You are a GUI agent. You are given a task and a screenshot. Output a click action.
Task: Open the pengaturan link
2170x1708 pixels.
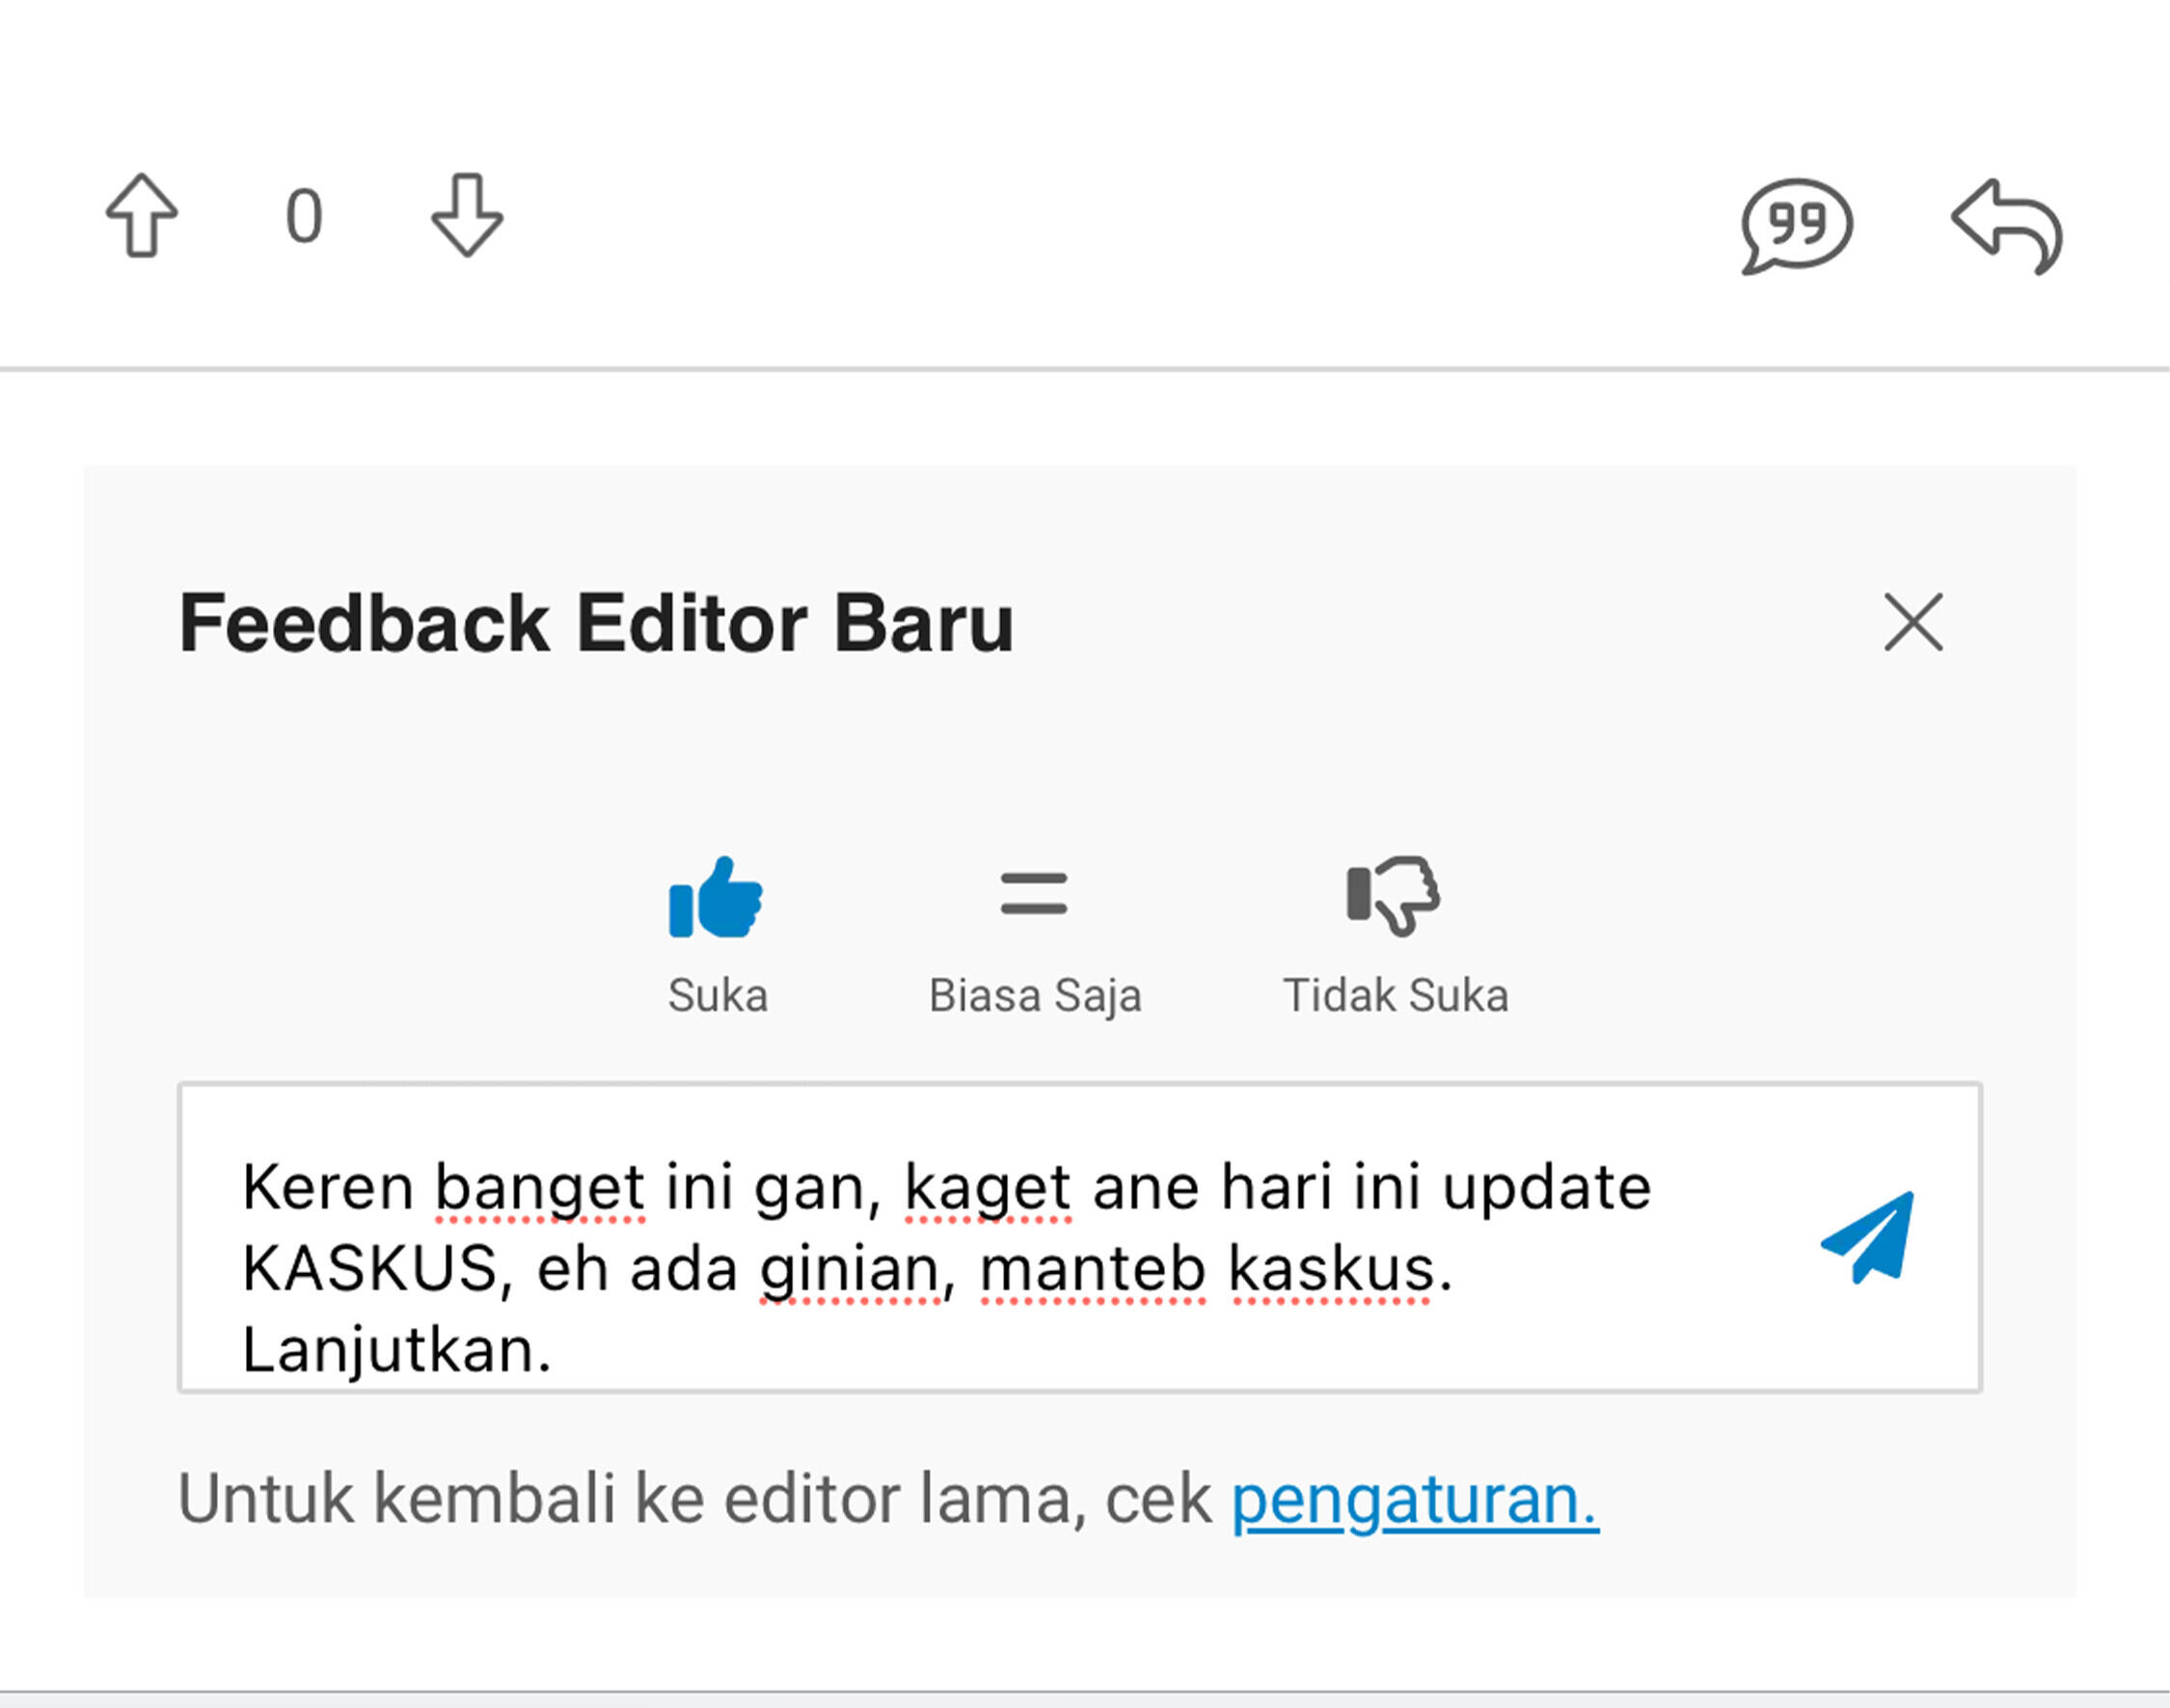tap(1415, 1502)
